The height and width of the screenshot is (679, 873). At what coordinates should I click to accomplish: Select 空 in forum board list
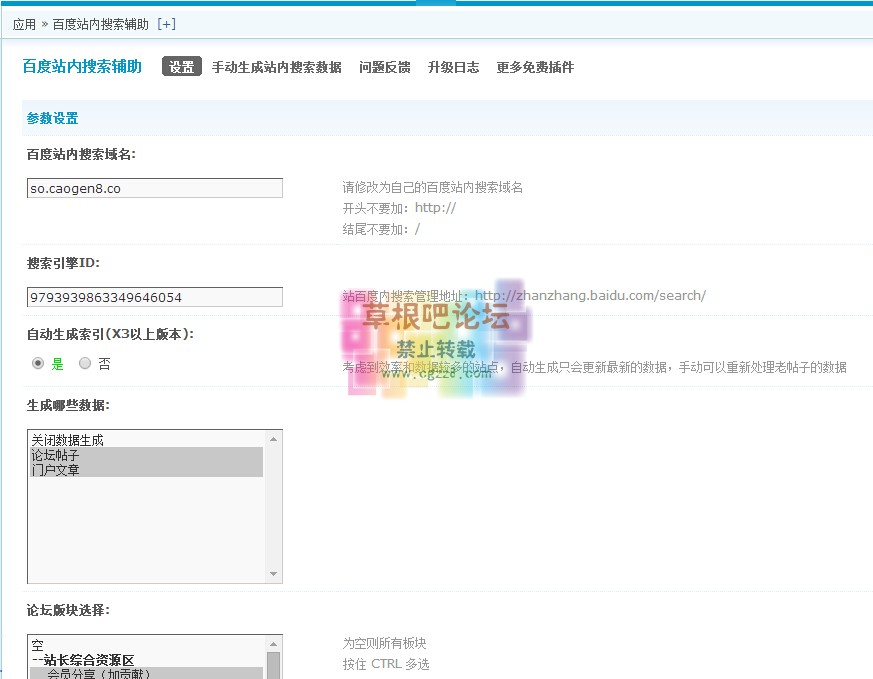pos(38,645)
